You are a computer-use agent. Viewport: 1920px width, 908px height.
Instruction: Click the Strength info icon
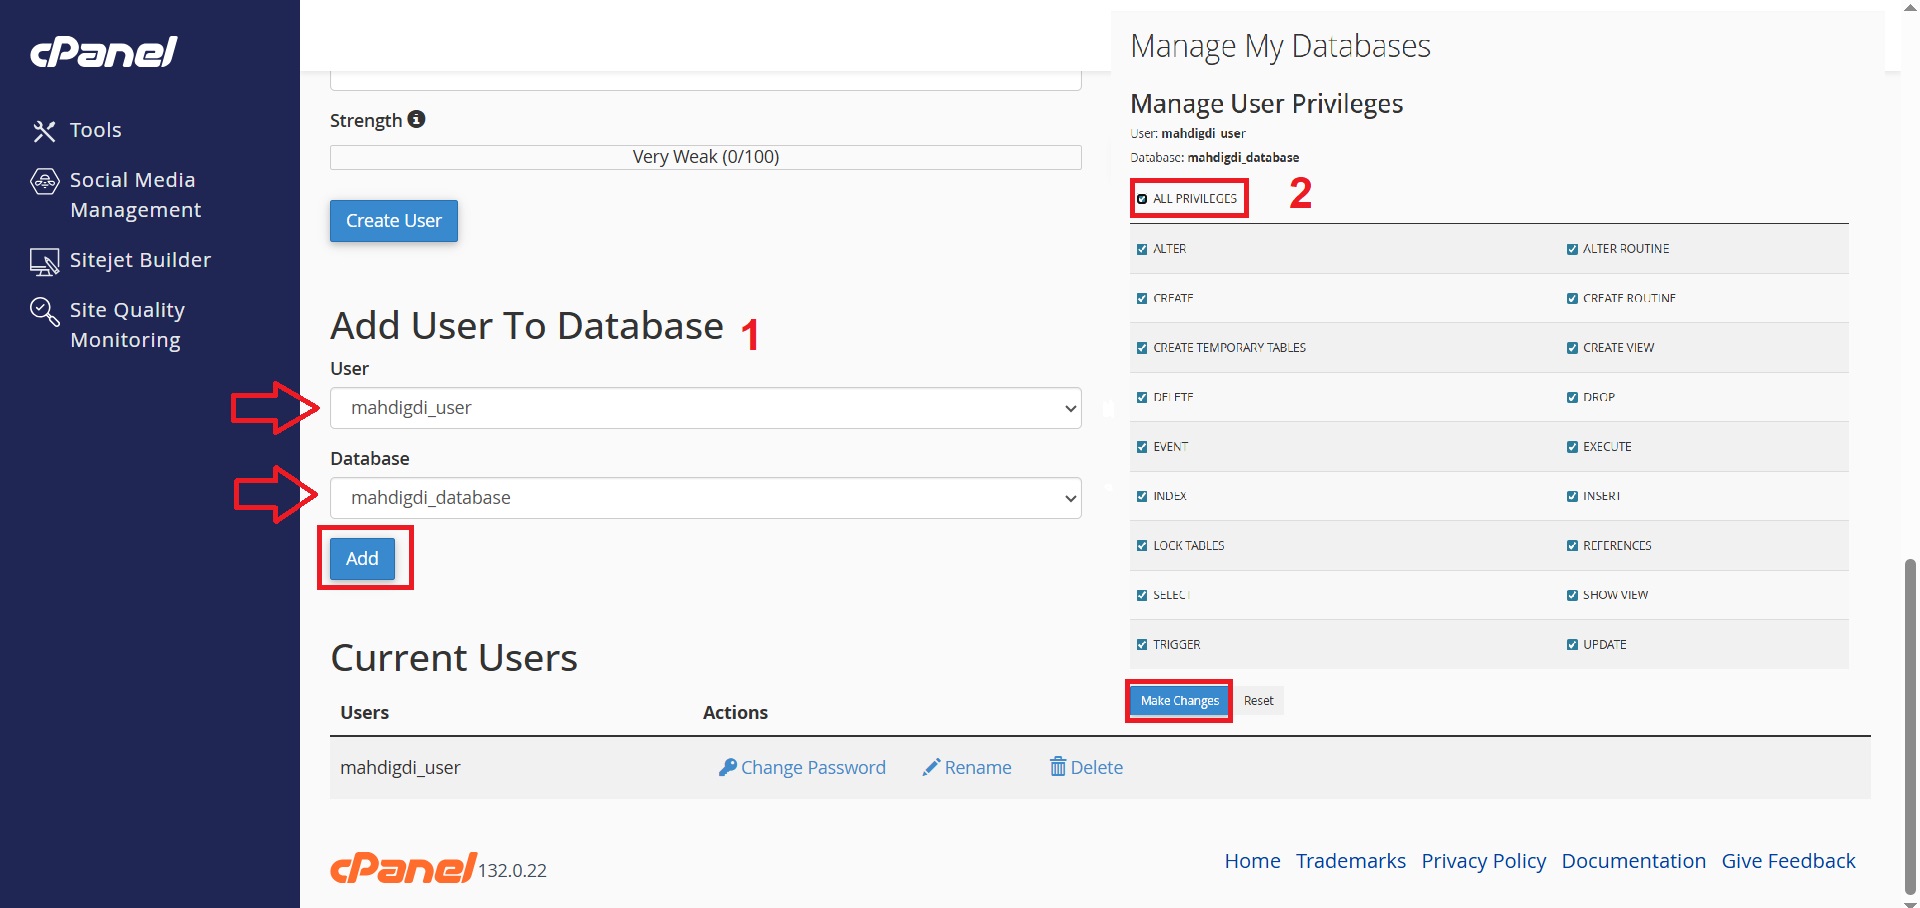pos(417,119)
